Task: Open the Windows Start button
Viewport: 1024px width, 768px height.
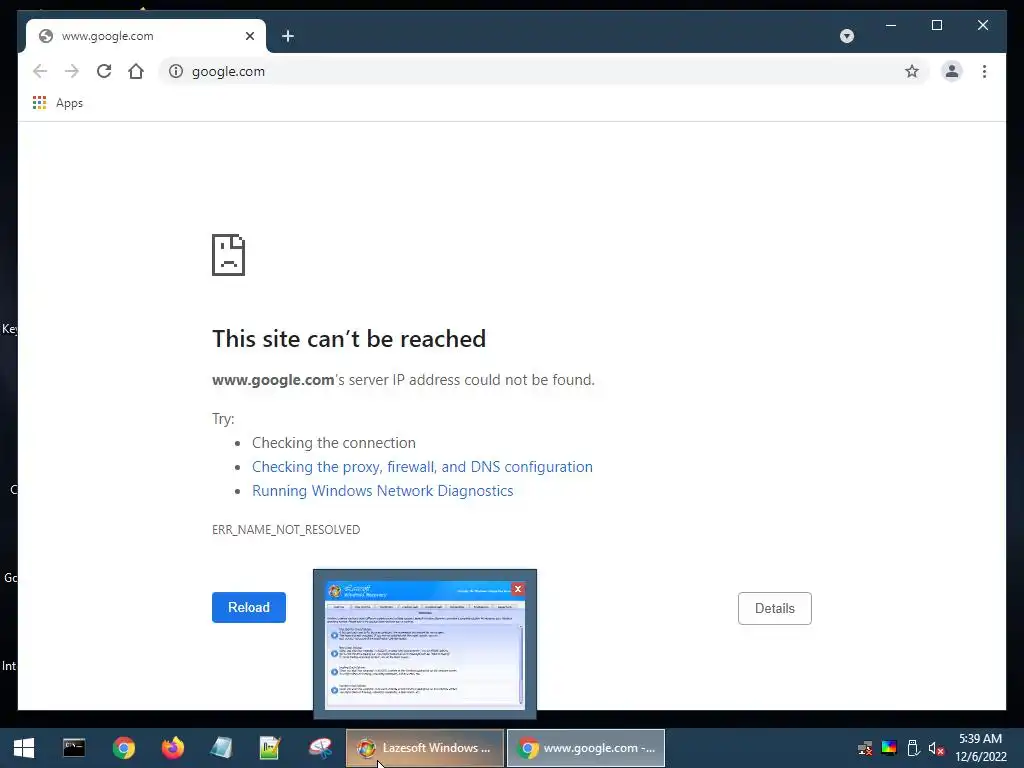Action: [24, 748]
